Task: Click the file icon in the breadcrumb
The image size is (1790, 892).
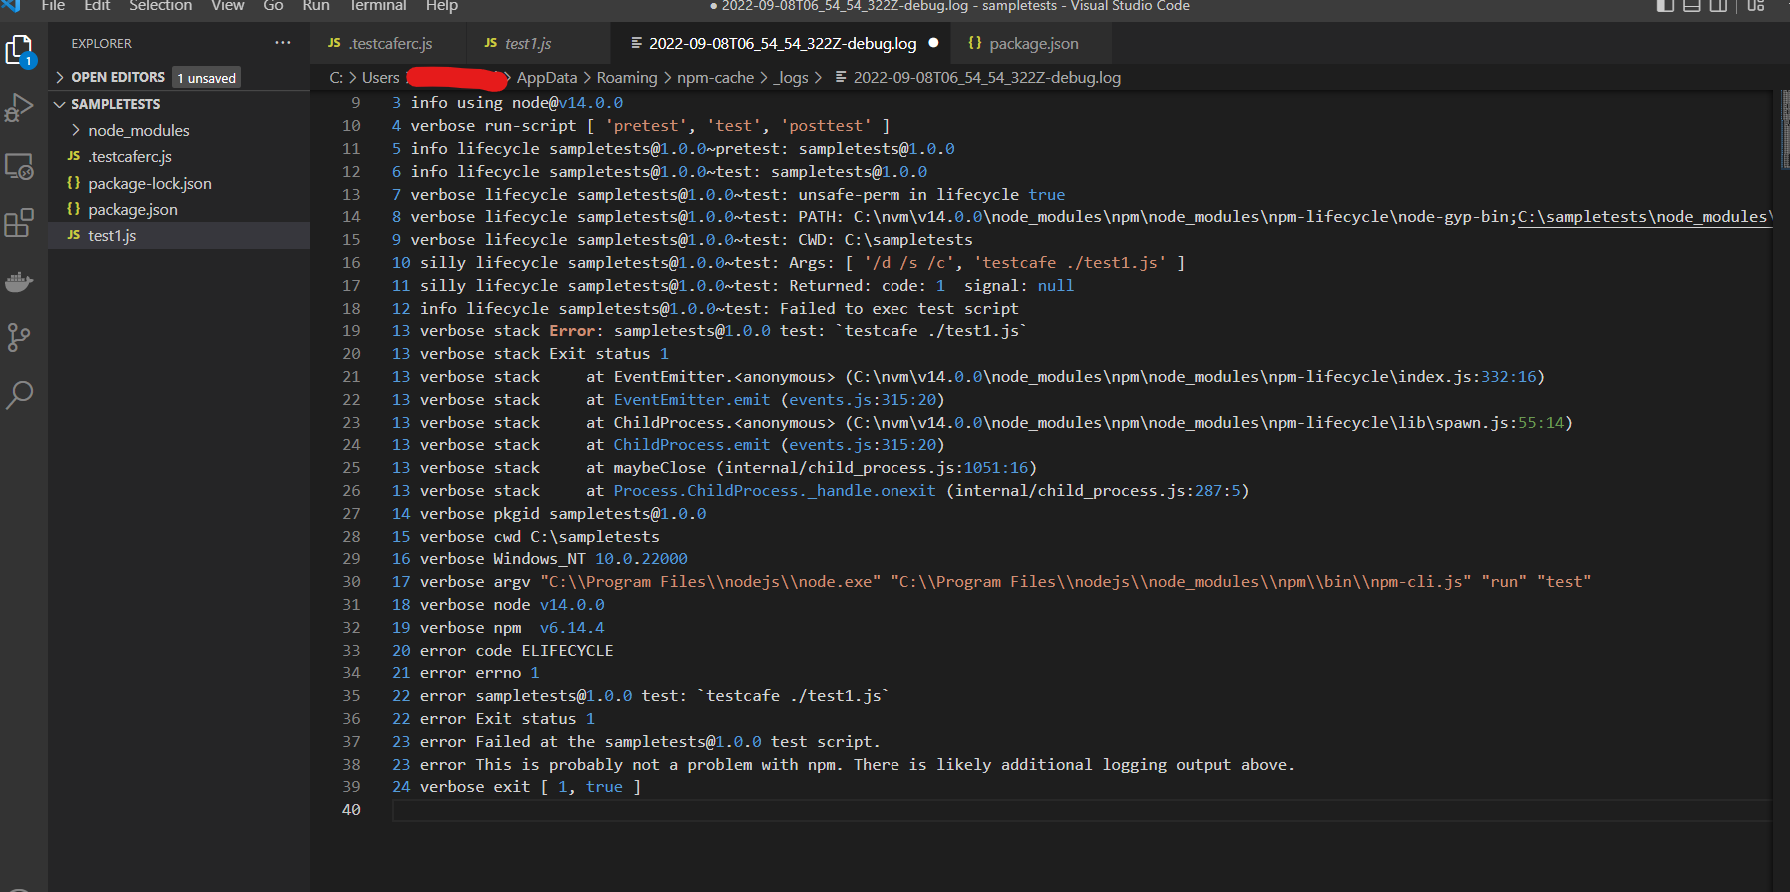Action: click(841, 77)
